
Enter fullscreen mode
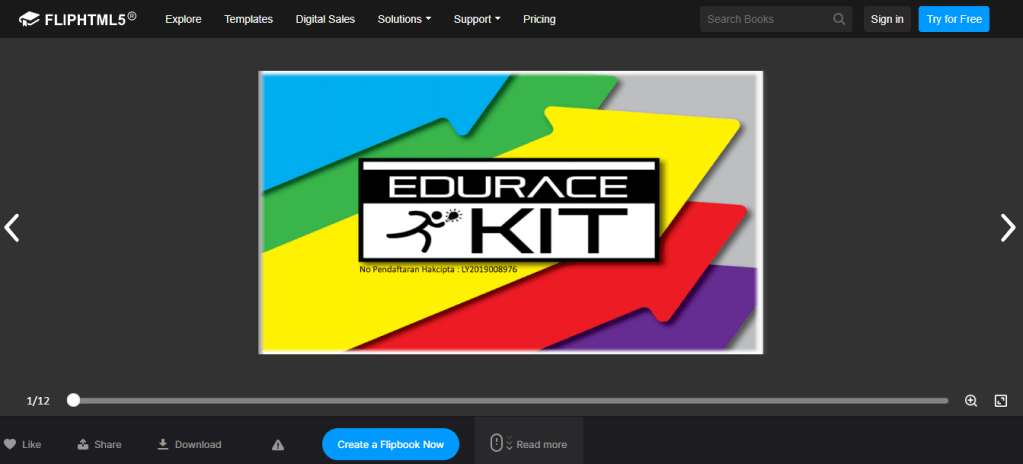[1000, 400]
